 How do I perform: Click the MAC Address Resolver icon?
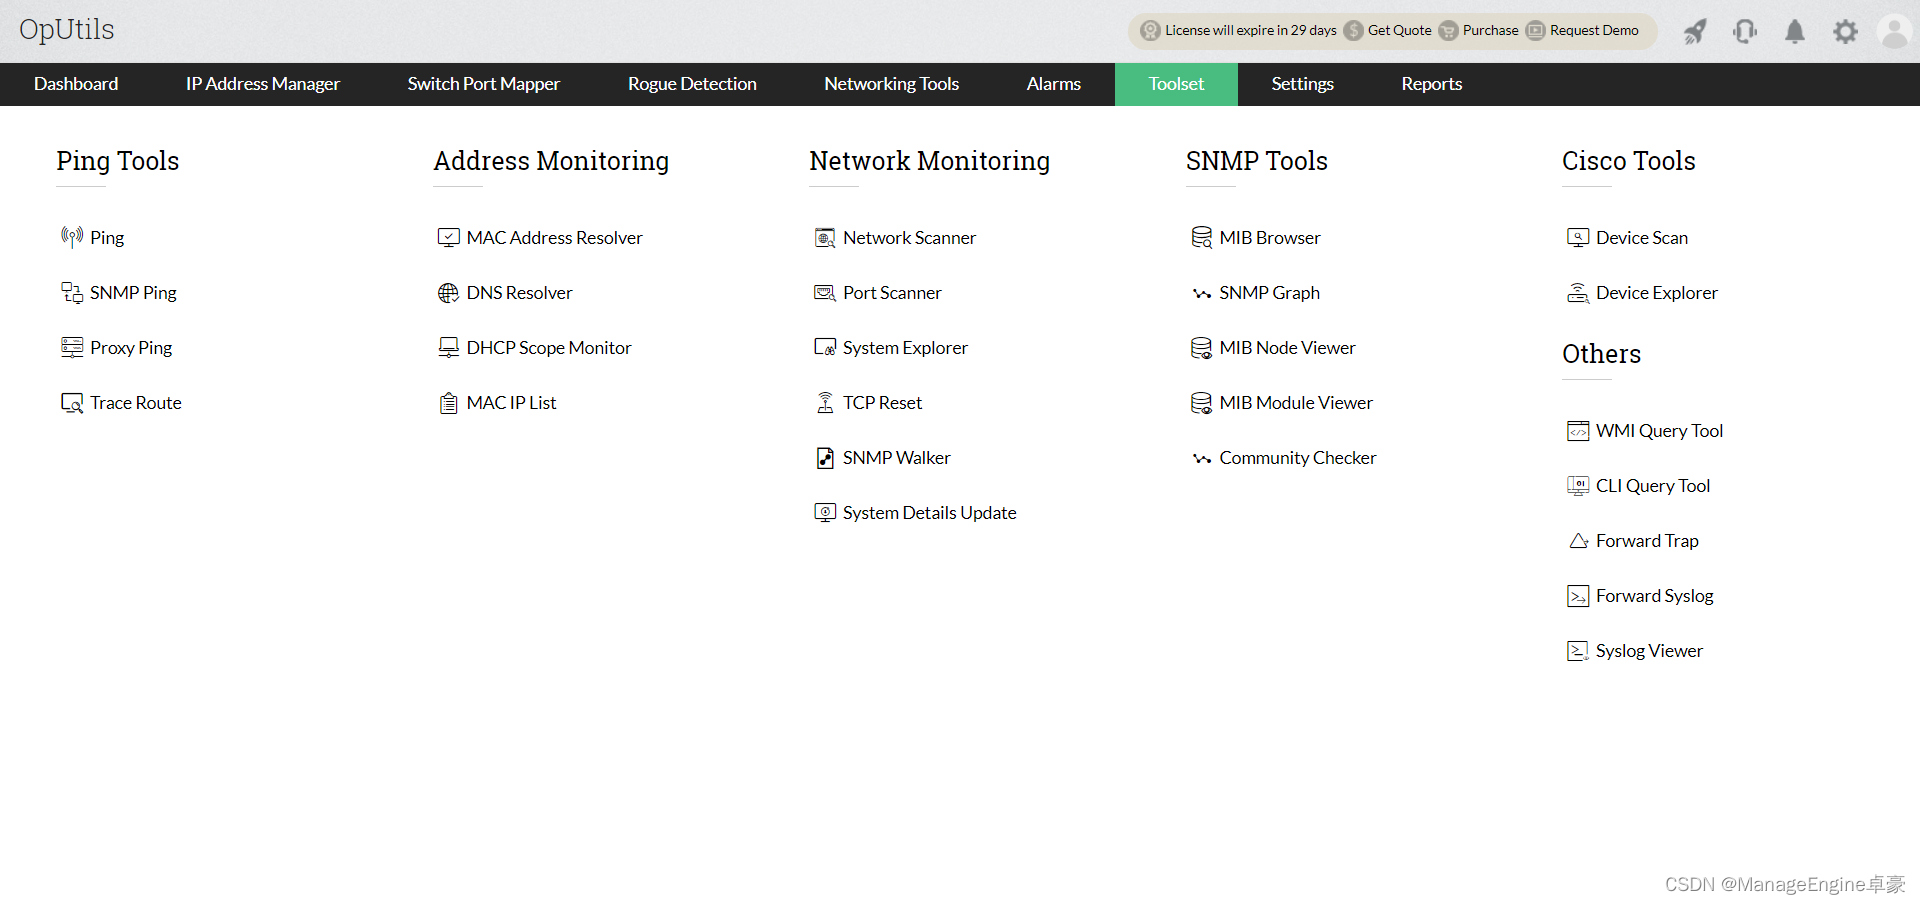tap(449, 237)
